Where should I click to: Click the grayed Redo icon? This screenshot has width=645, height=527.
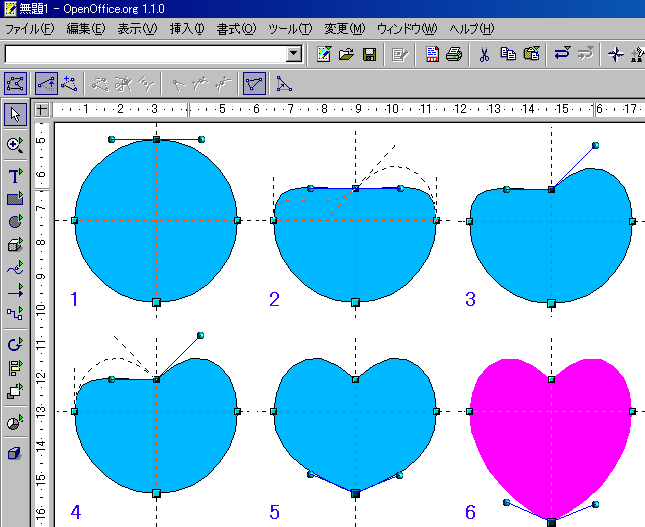[585, 54]
